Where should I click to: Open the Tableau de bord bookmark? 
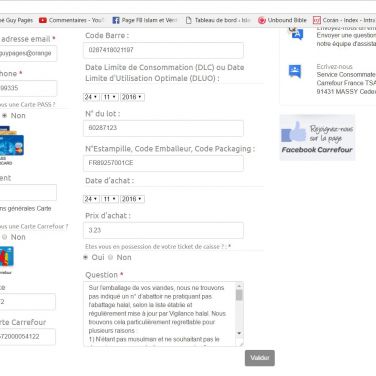click(218, 20)
